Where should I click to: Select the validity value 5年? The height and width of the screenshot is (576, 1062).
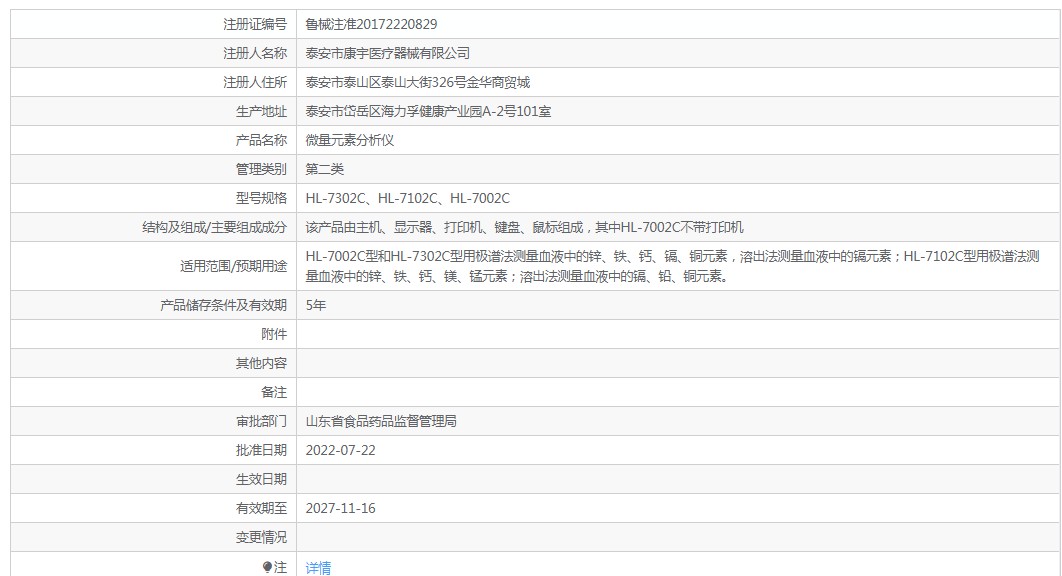[x=316, y=306]
